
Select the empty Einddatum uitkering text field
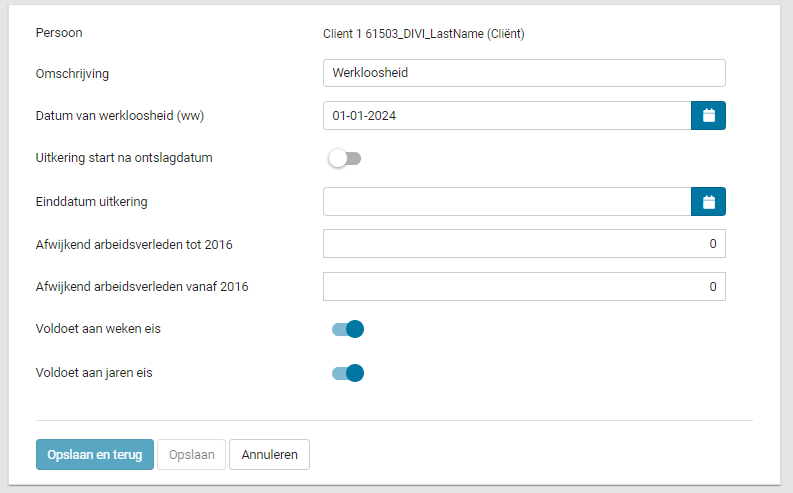(507, 202)
